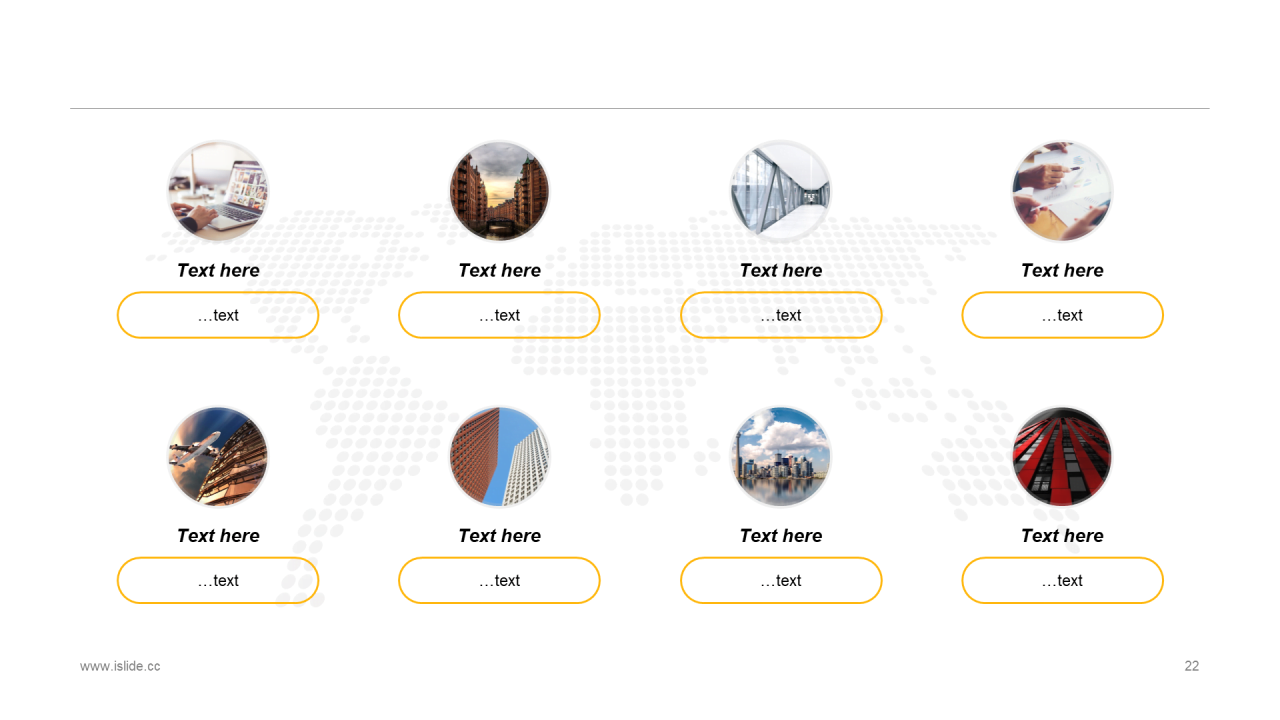Select the glass corridor circular photo
The height and width of the screenshot is (720, 1280).
(x=781, y=191)
